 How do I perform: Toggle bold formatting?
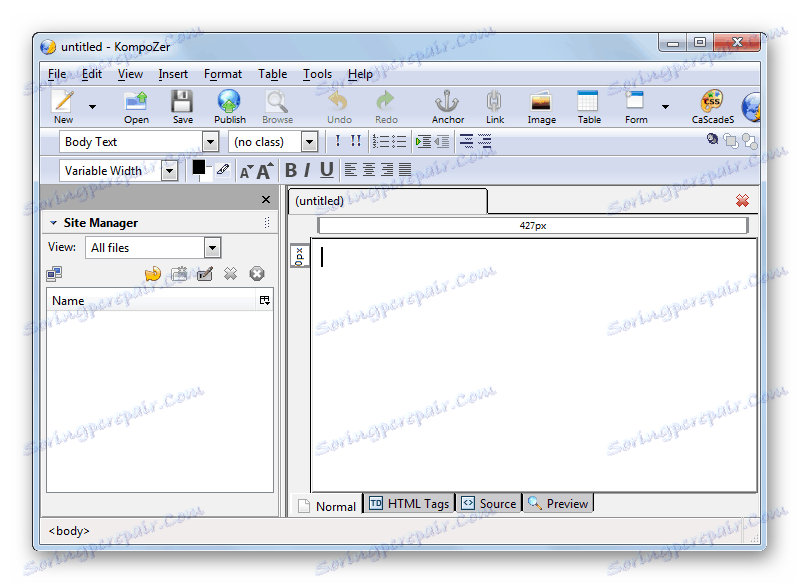point(290,170)
